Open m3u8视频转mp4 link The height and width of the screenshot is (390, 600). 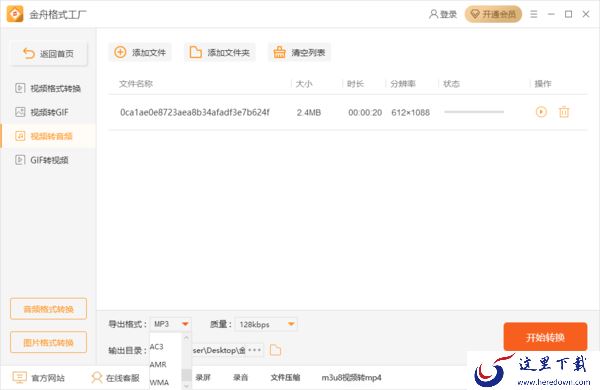click(351, 378)
